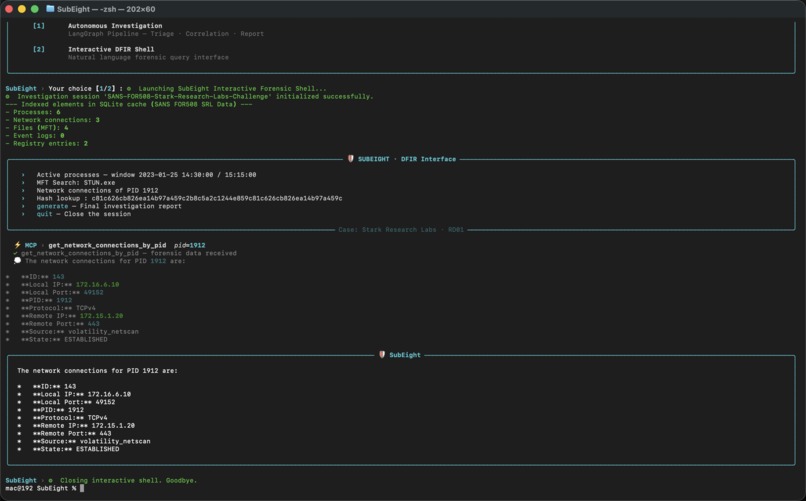Click the shield icon beside SUBEIGHT DFIR Interface
The width and height of the screenshot is (806, 501).
point(351,159)
